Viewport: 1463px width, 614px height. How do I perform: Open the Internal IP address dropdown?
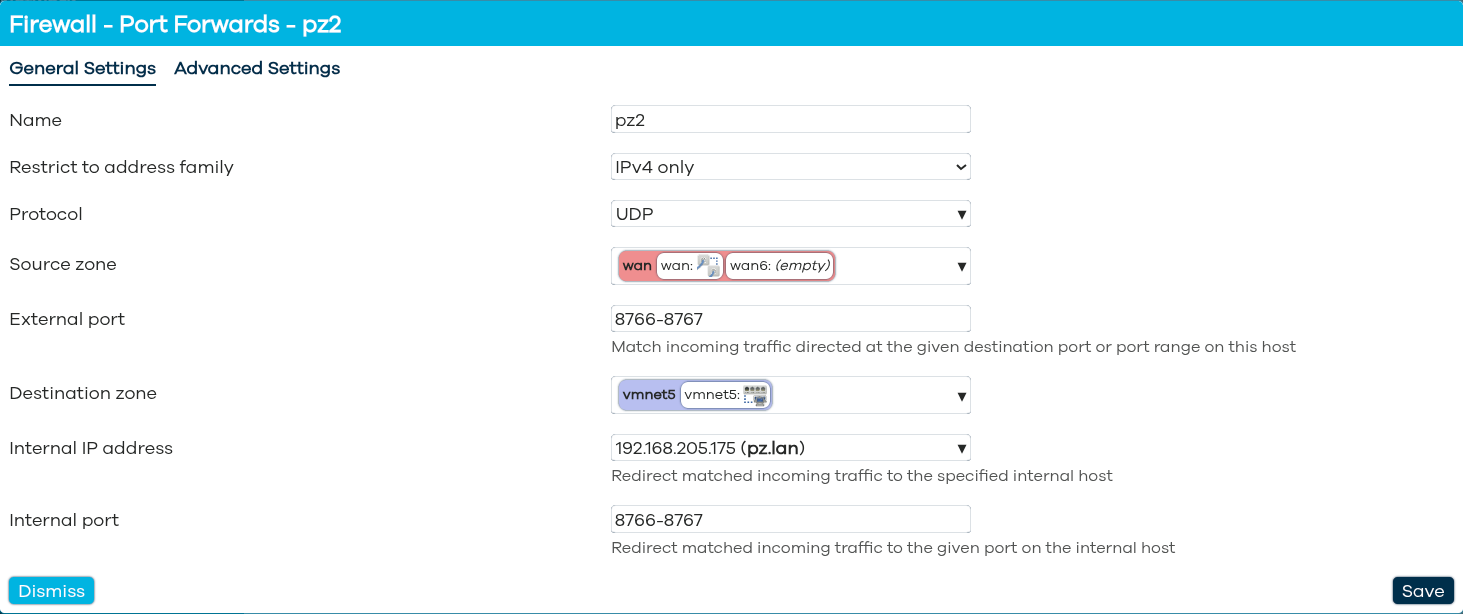click(790, 448)
